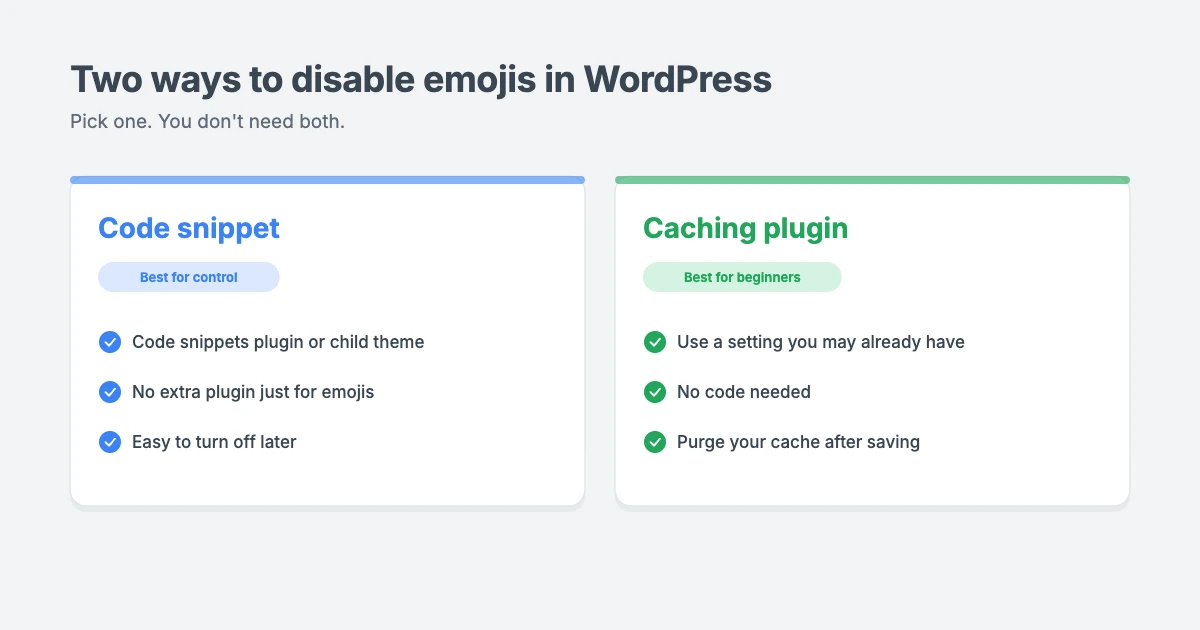The width and height of the screenshot is (1200, 630).
Task: Click the text 'Use a setting you may already have'
Action: [821, 342]
